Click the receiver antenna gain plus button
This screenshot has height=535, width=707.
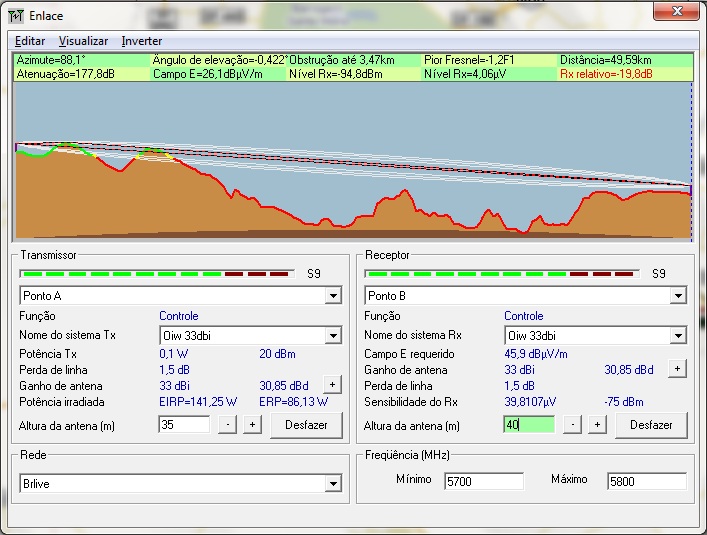(x=677, y=369)
